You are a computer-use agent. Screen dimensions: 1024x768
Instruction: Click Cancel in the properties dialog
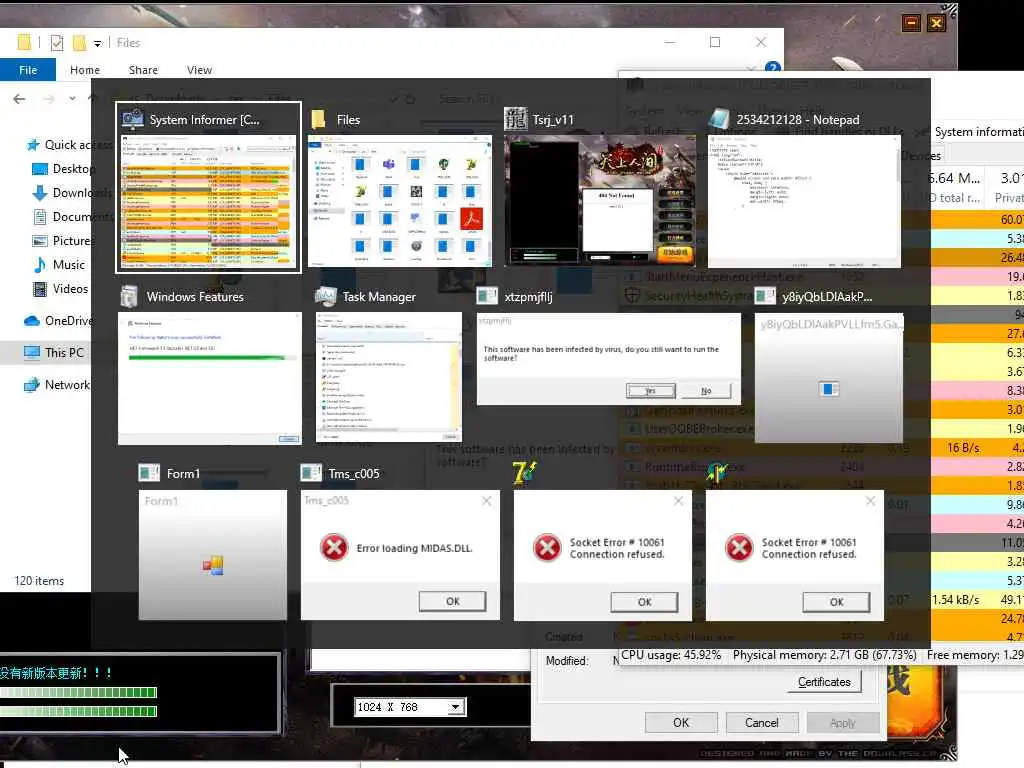coord(761,723)
